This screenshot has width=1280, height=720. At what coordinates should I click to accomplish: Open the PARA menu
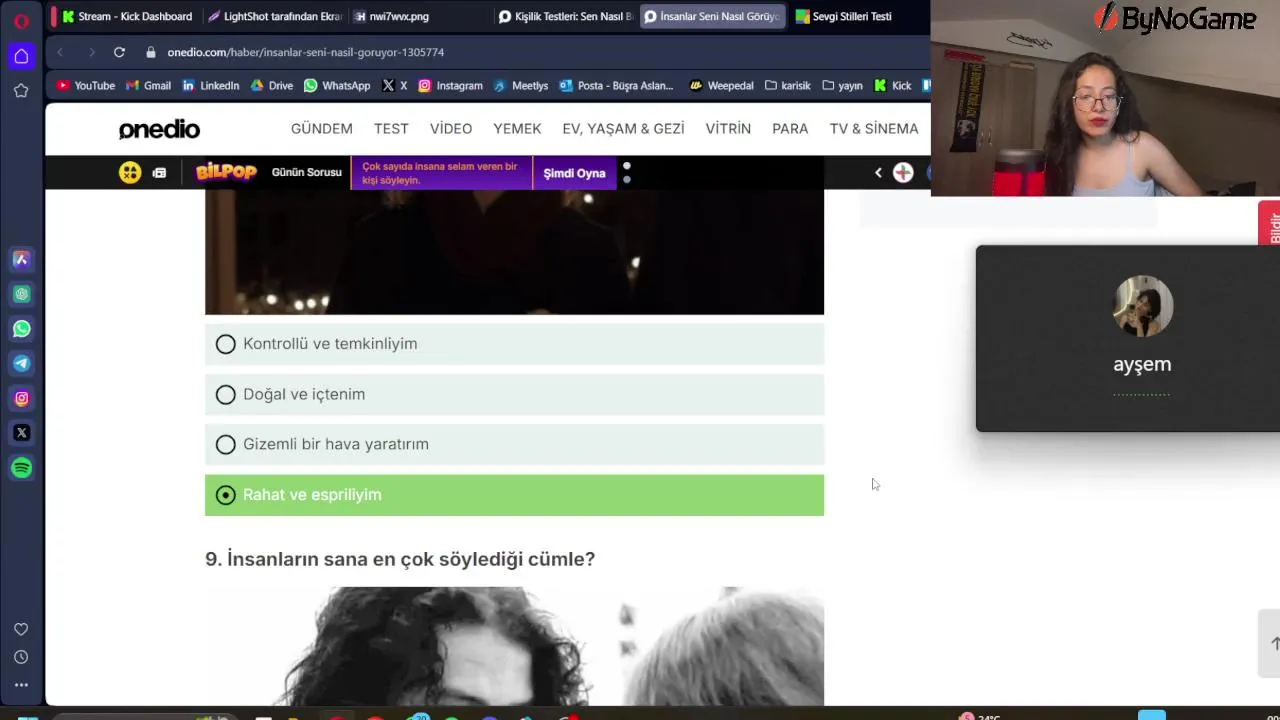pyautogui.click(x=790, y=129)
